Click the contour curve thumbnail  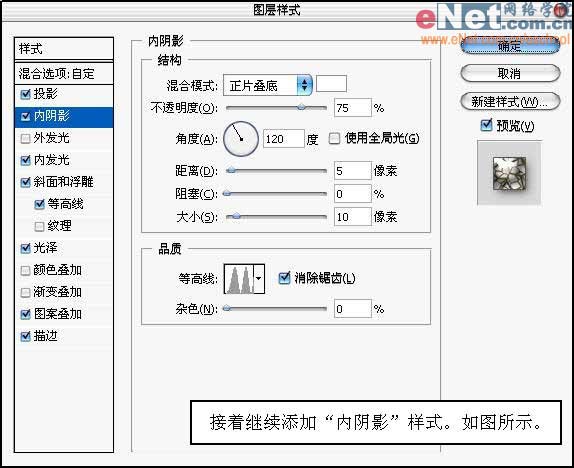(x=239, y=279)
